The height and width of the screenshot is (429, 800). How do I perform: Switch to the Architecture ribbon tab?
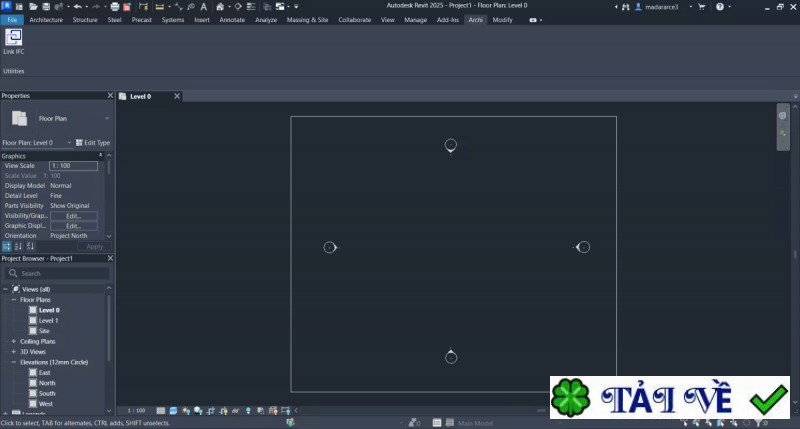(46, 20)
